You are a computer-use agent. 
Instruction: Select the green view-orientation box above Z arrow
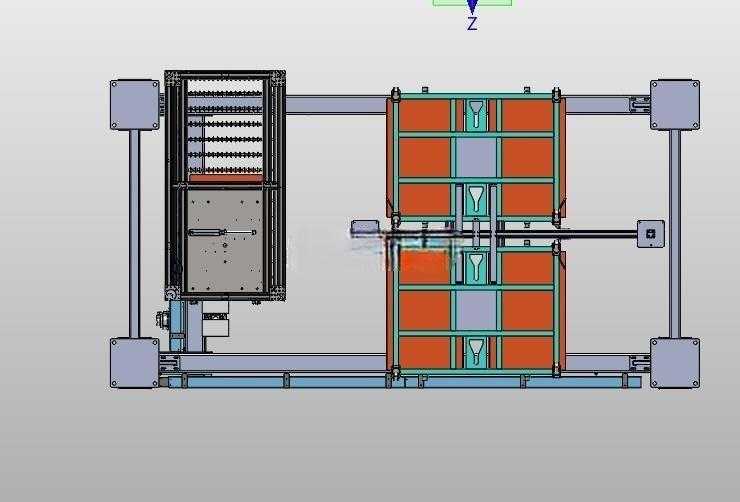point(472,2)
